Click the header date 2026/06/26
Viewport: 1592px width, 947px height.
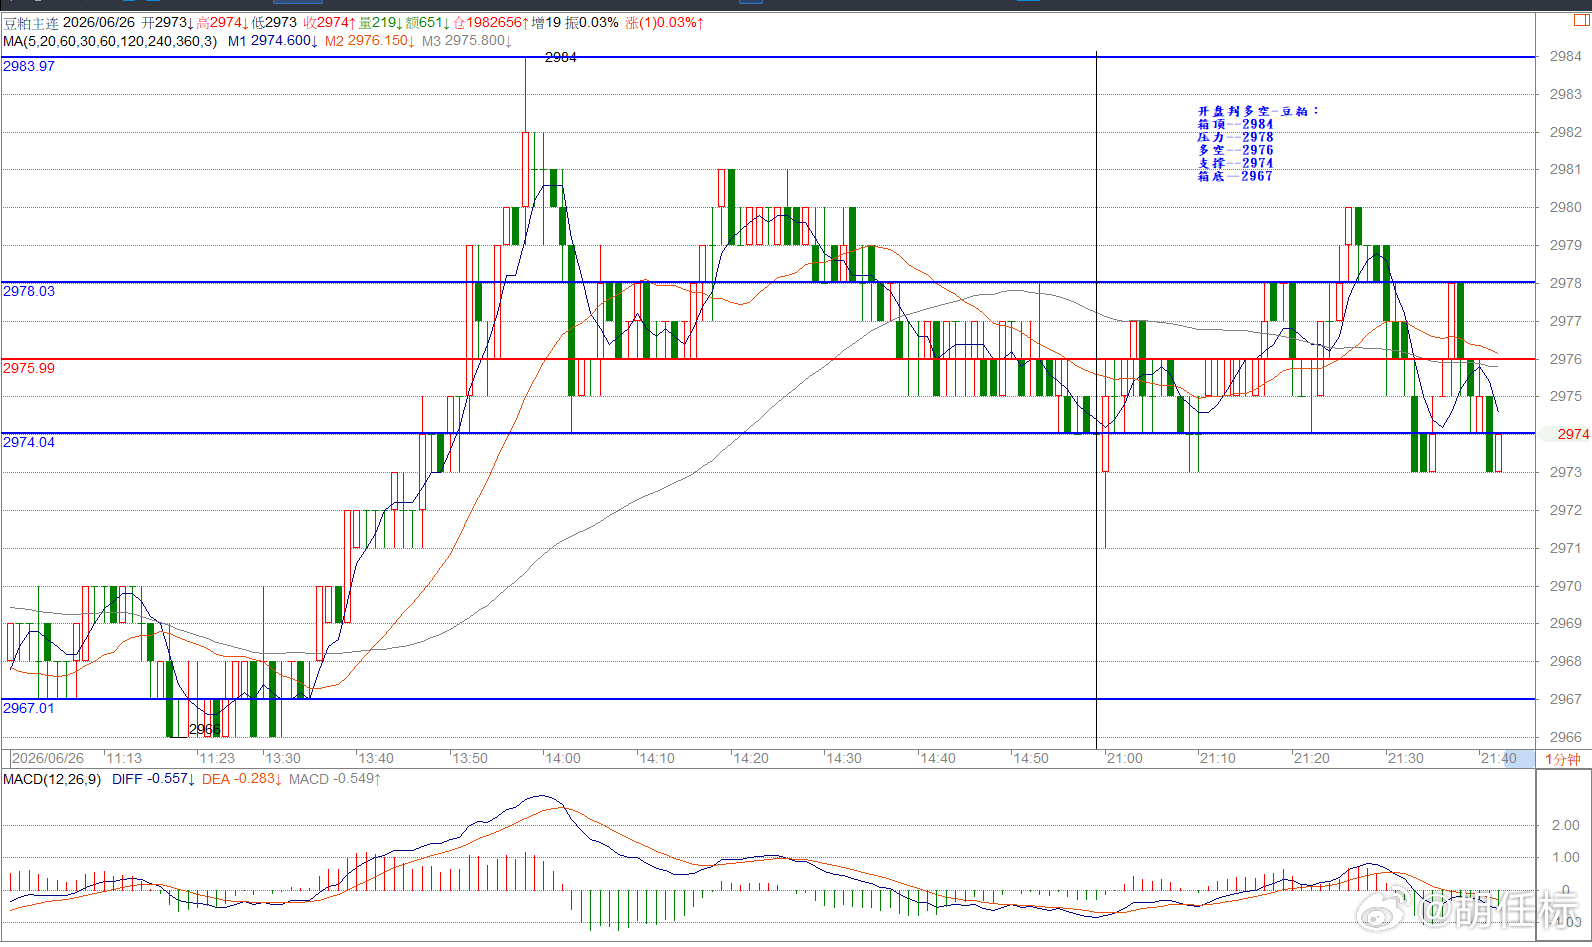(x=99, y=23)
